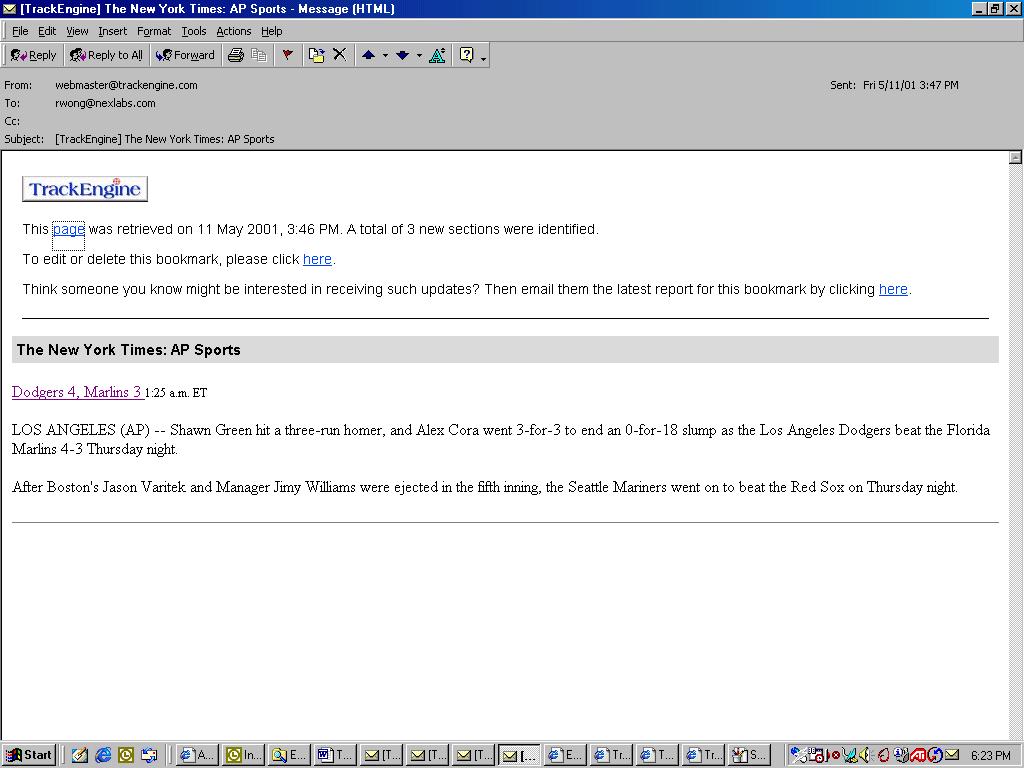Open the Help menu
Viewport: 1024px width, 768px height.
(272, 31)
